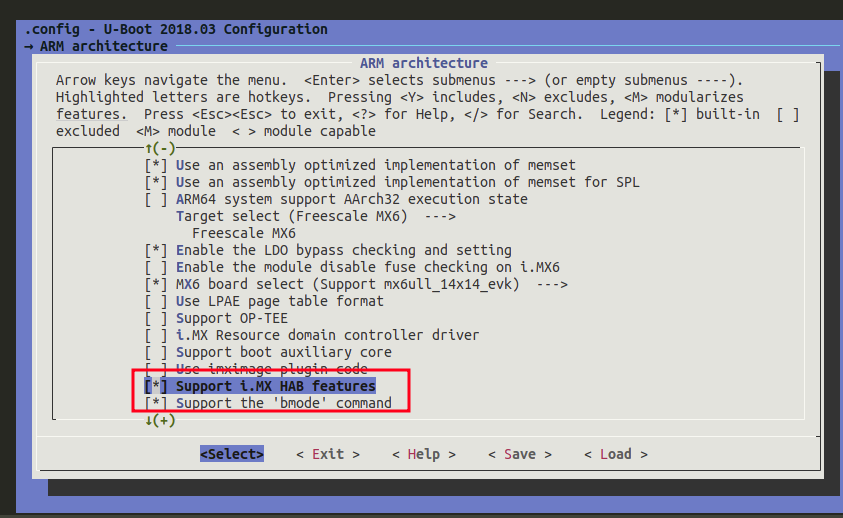Image resolution: width=843 pixels, height=518 pixels.
Task: Enable ARM64 AArch32 execution state option
Action: 156,200
